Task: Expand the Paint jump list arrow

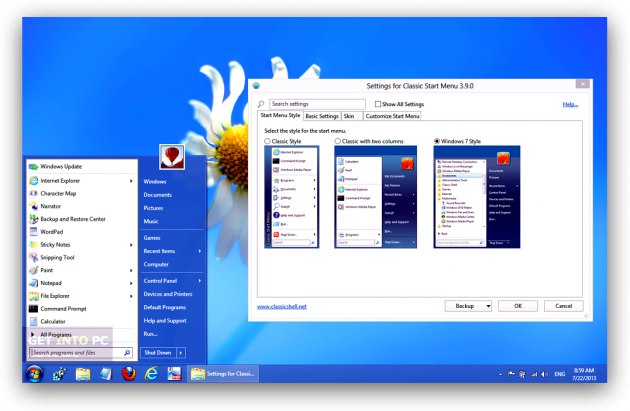Action: pyautogui.click(x=131, y=271)
